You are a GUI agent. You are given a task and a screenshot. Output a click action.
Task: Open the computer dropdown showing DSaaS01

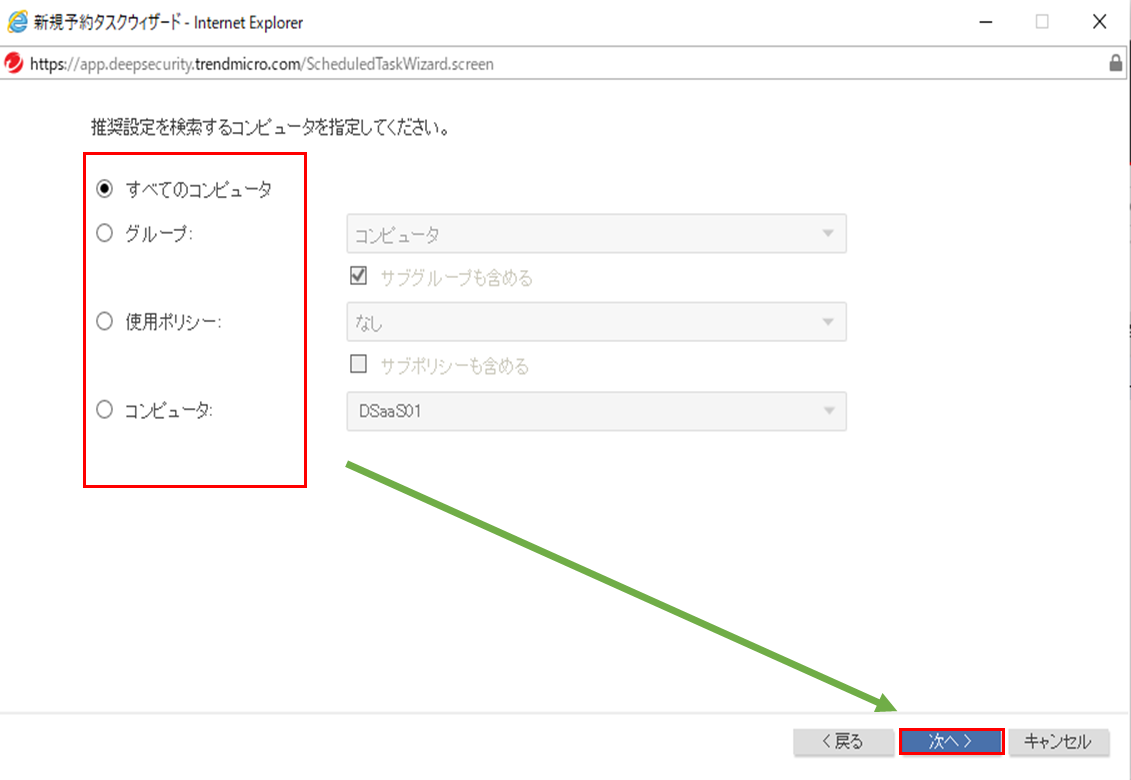click(597, 411)
